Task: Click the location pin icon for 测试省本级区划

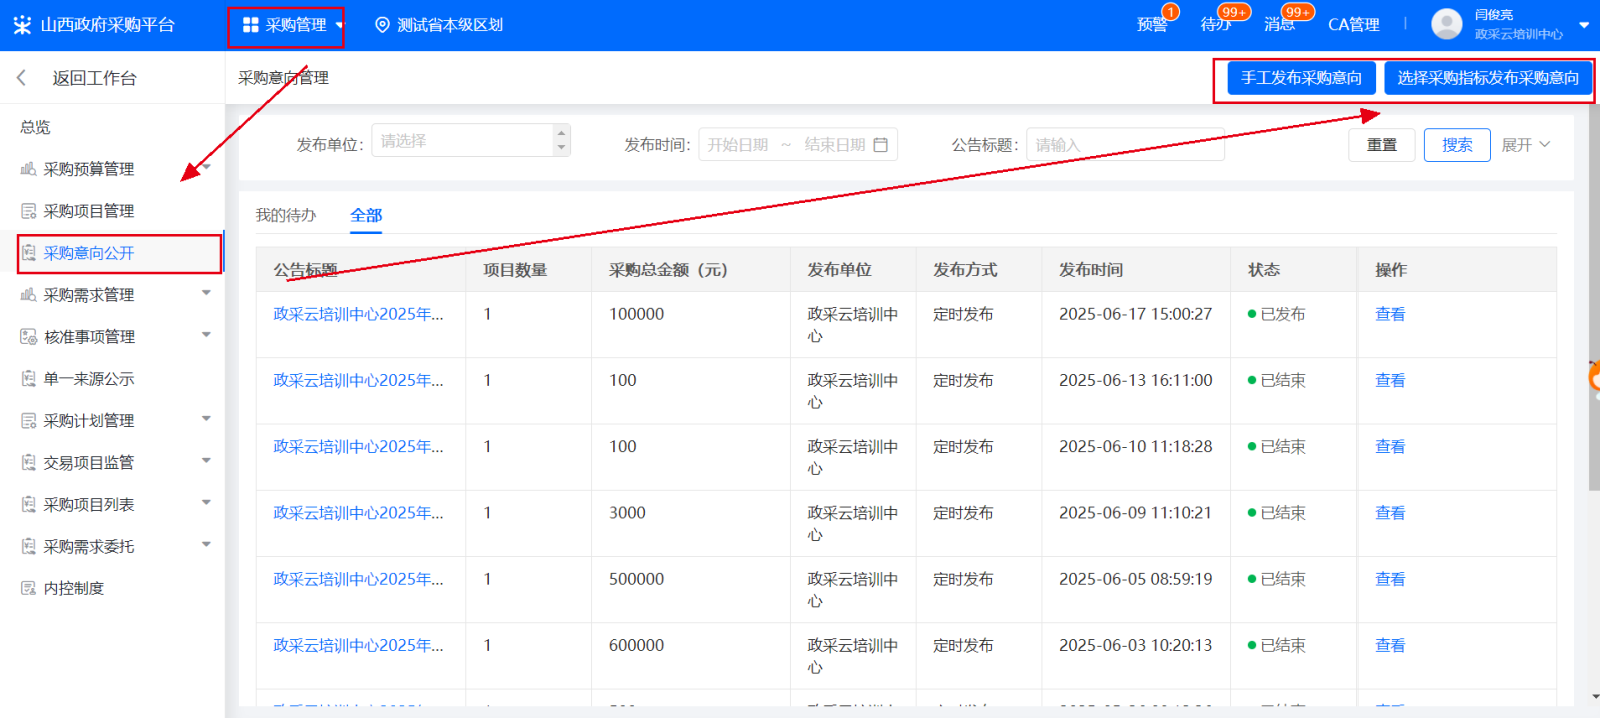Action: tap(382, 25)
